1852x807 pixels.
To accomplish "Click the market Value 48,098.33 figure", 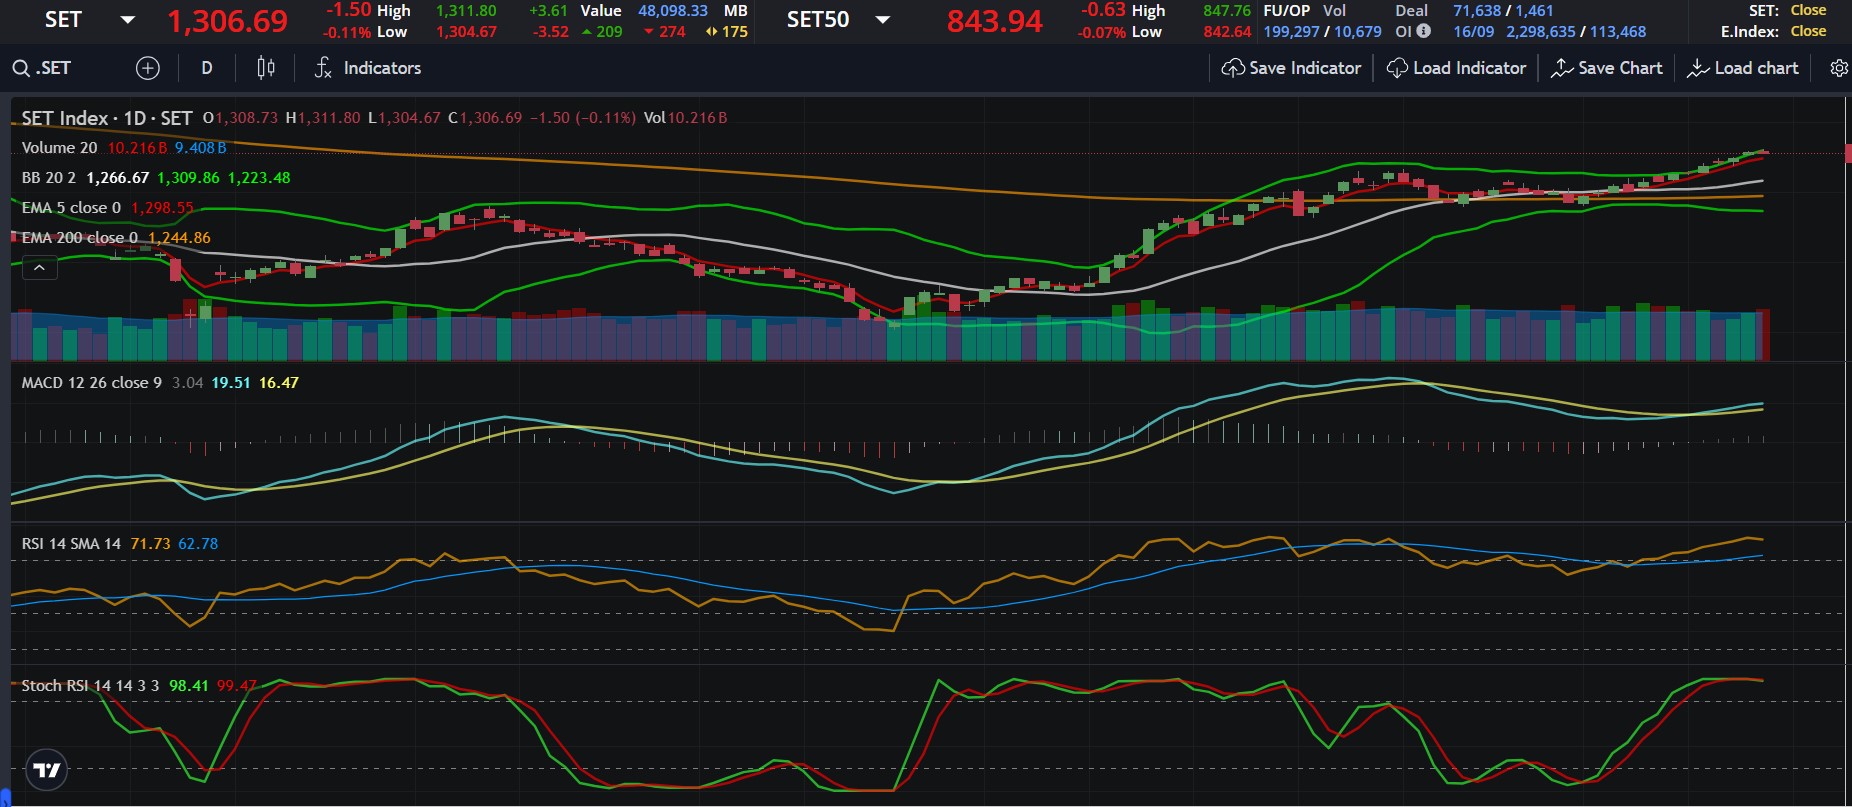I will tap(673, 11).
